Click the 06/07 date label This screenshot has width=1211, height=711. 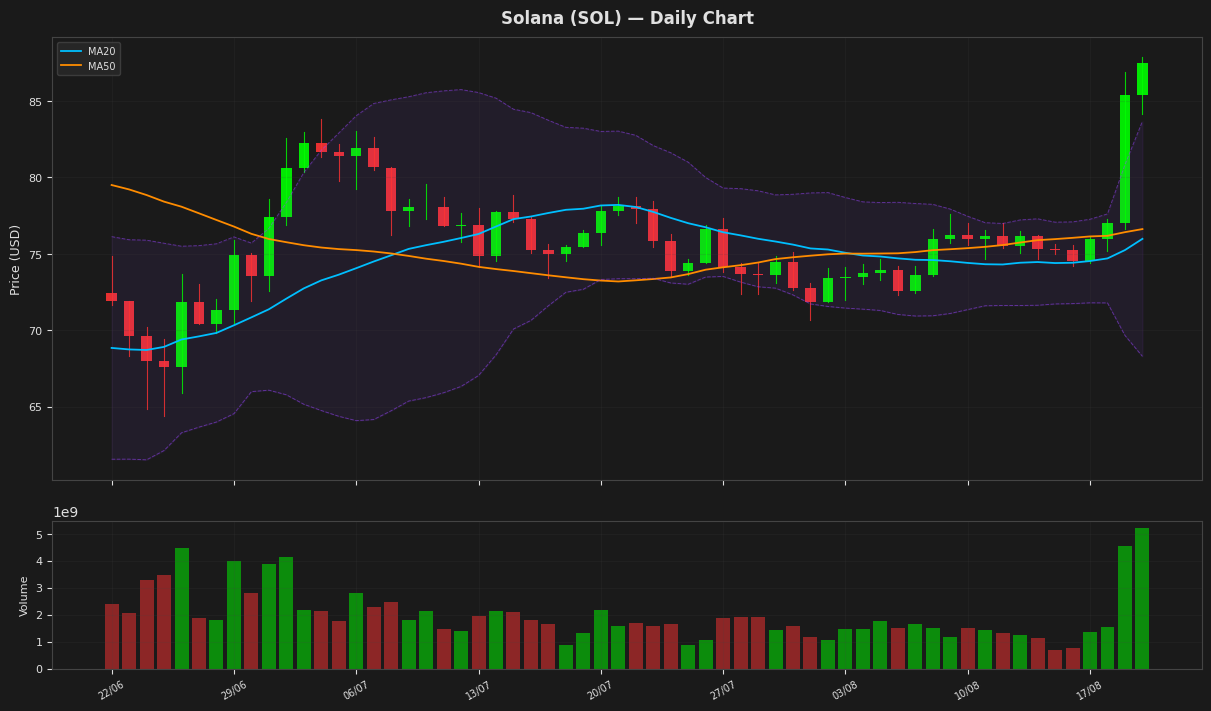pyautogui.click(x=356, y=690)
